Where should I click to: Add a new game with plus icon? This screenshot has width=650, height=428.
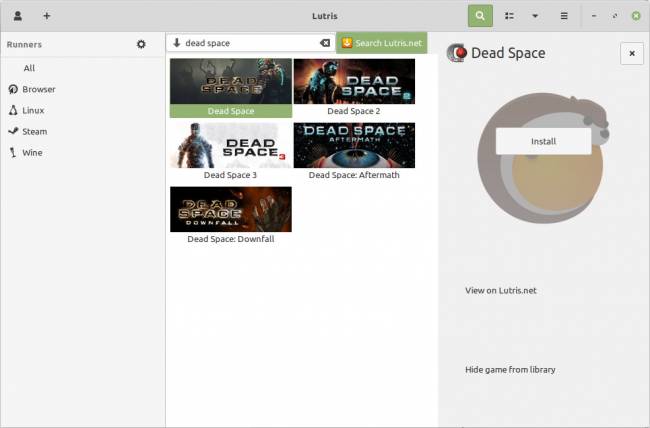47,16
